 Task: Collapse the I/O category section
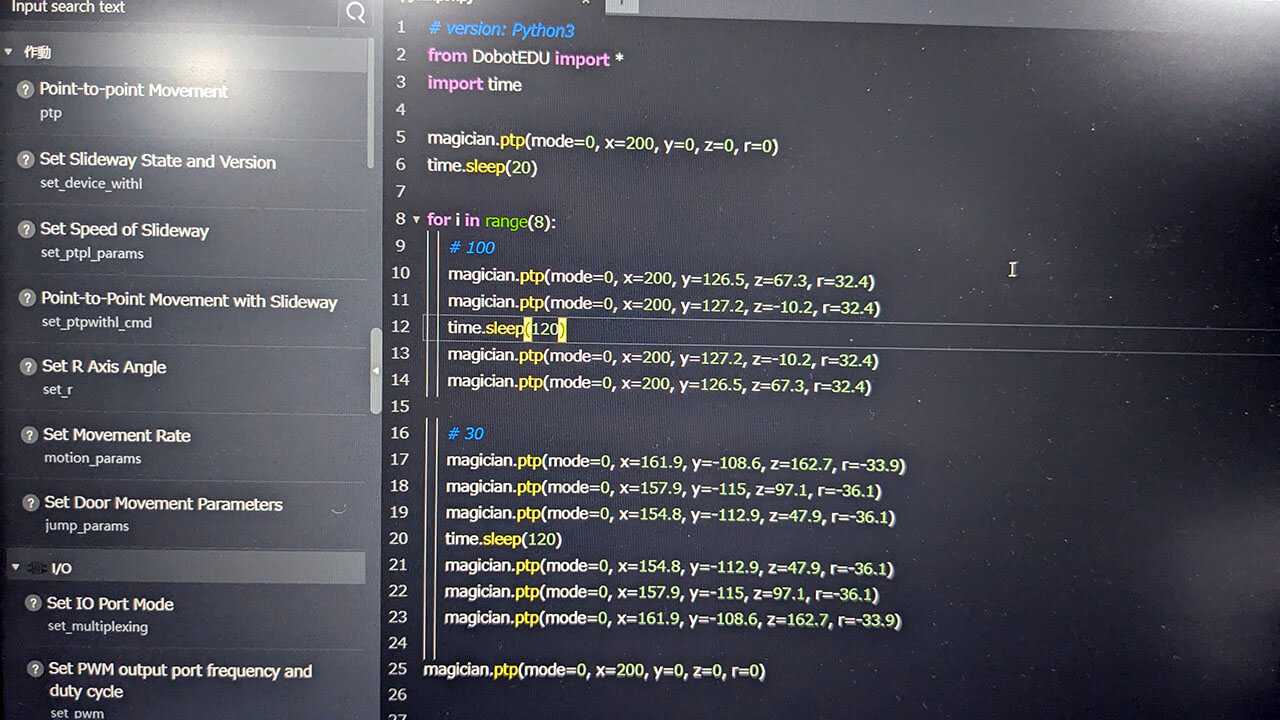click(15, 568)
